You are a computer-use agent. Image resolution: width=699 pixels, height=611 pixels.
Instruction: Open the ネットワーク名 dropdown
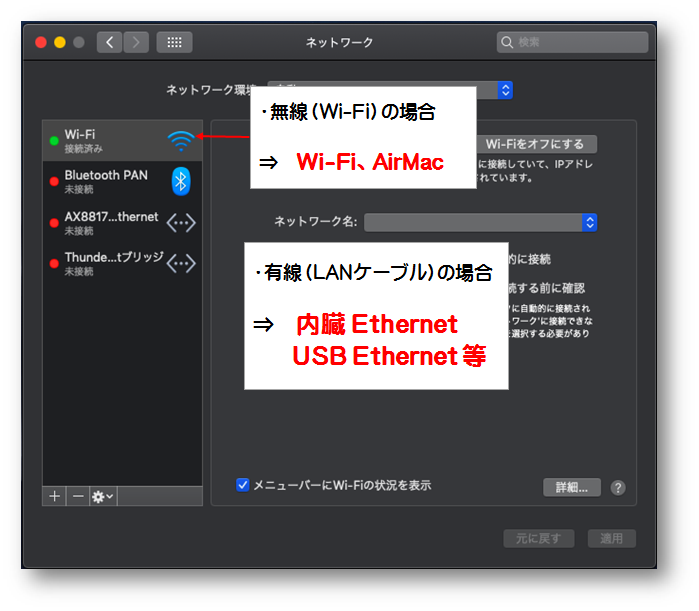[481, 222]
